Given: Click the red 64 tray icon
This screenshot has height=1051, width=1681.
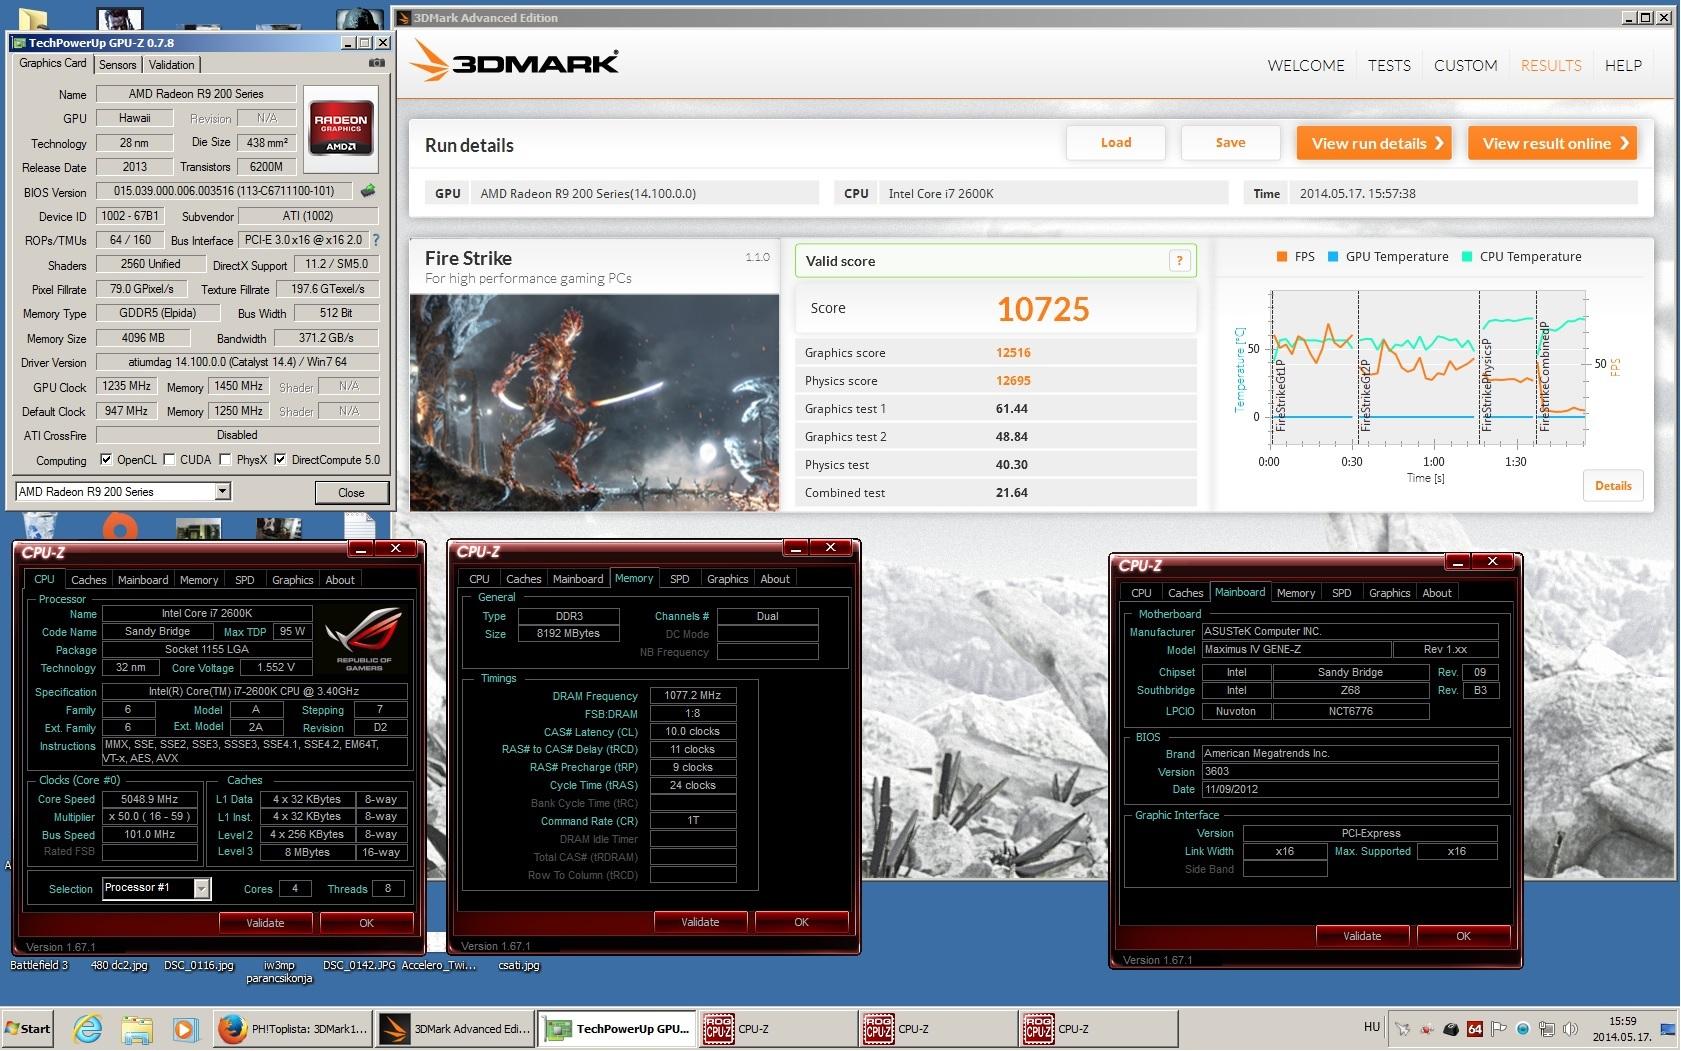Looking at the screenshot, I should pyautogui.click(x=1474, y=1028).
